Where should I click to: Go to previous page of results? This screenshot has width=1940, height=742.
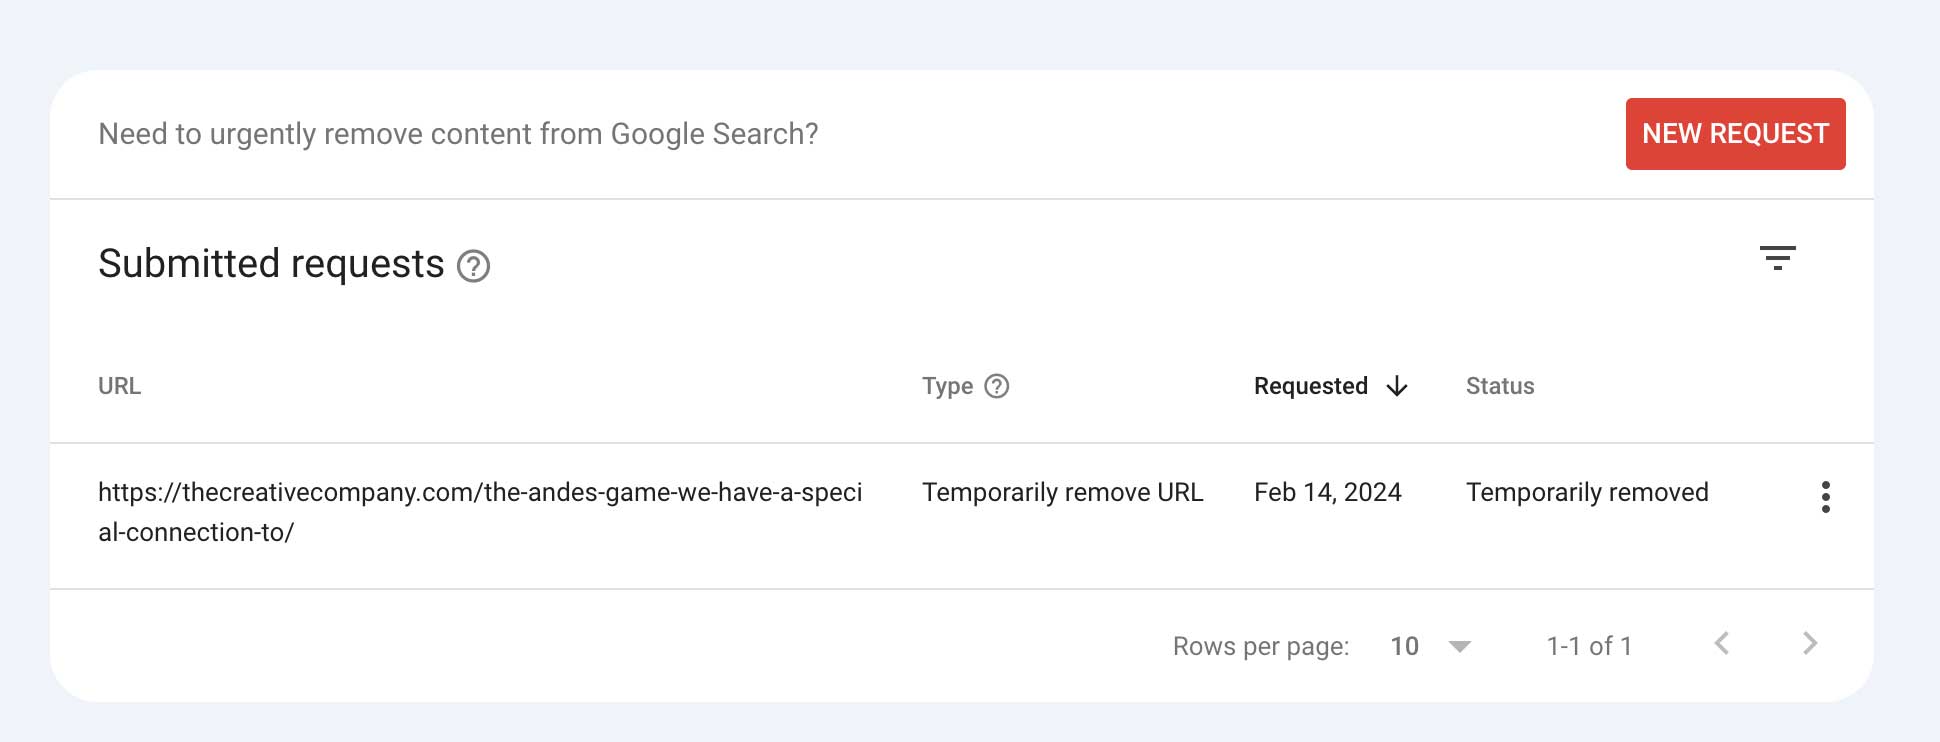(x=1722, y=644)
